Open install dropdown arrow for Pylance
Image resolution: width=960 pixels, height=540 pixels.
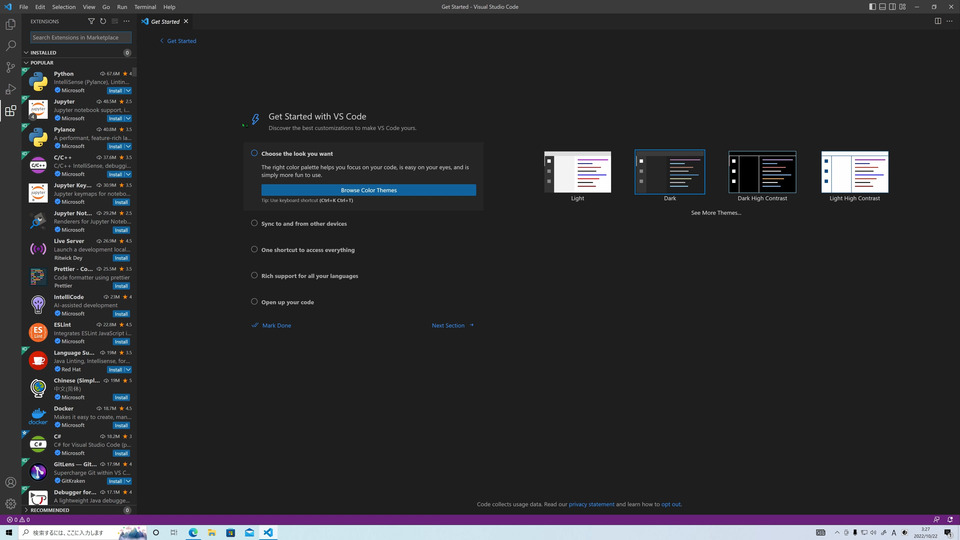128,146
